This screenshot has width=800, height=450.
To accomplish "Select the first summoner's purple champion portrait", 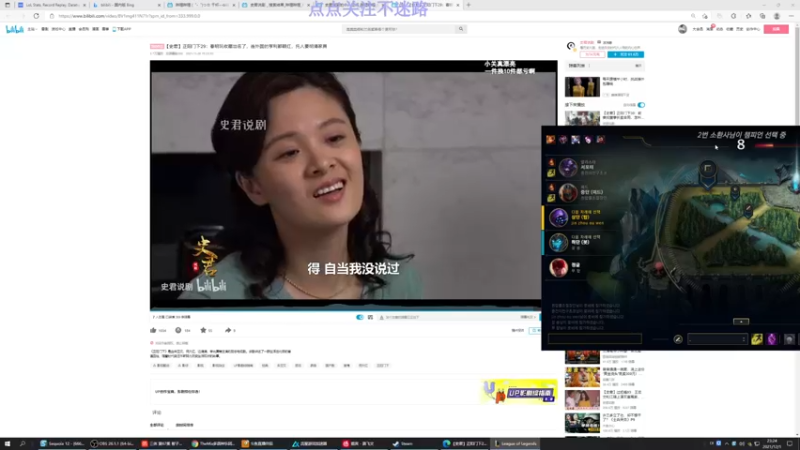I will pos(567,167).
